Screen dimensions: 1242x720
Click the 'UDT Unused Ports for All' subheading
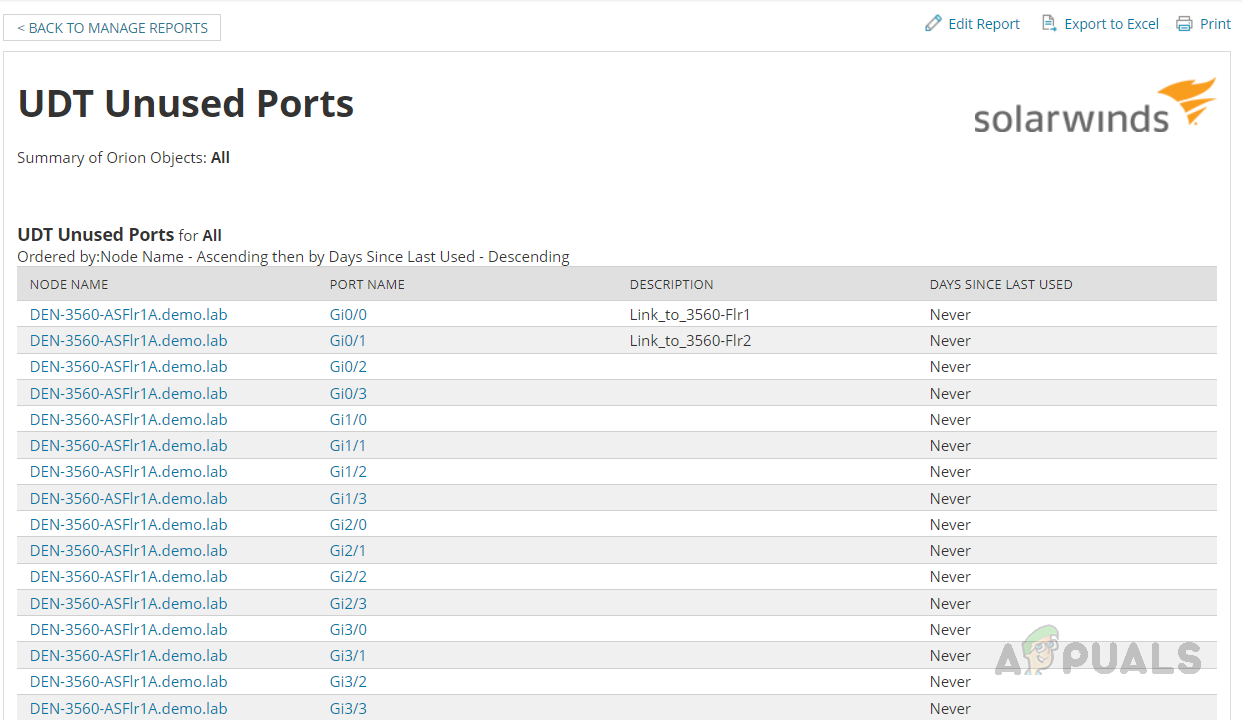(x=120, y=235)
